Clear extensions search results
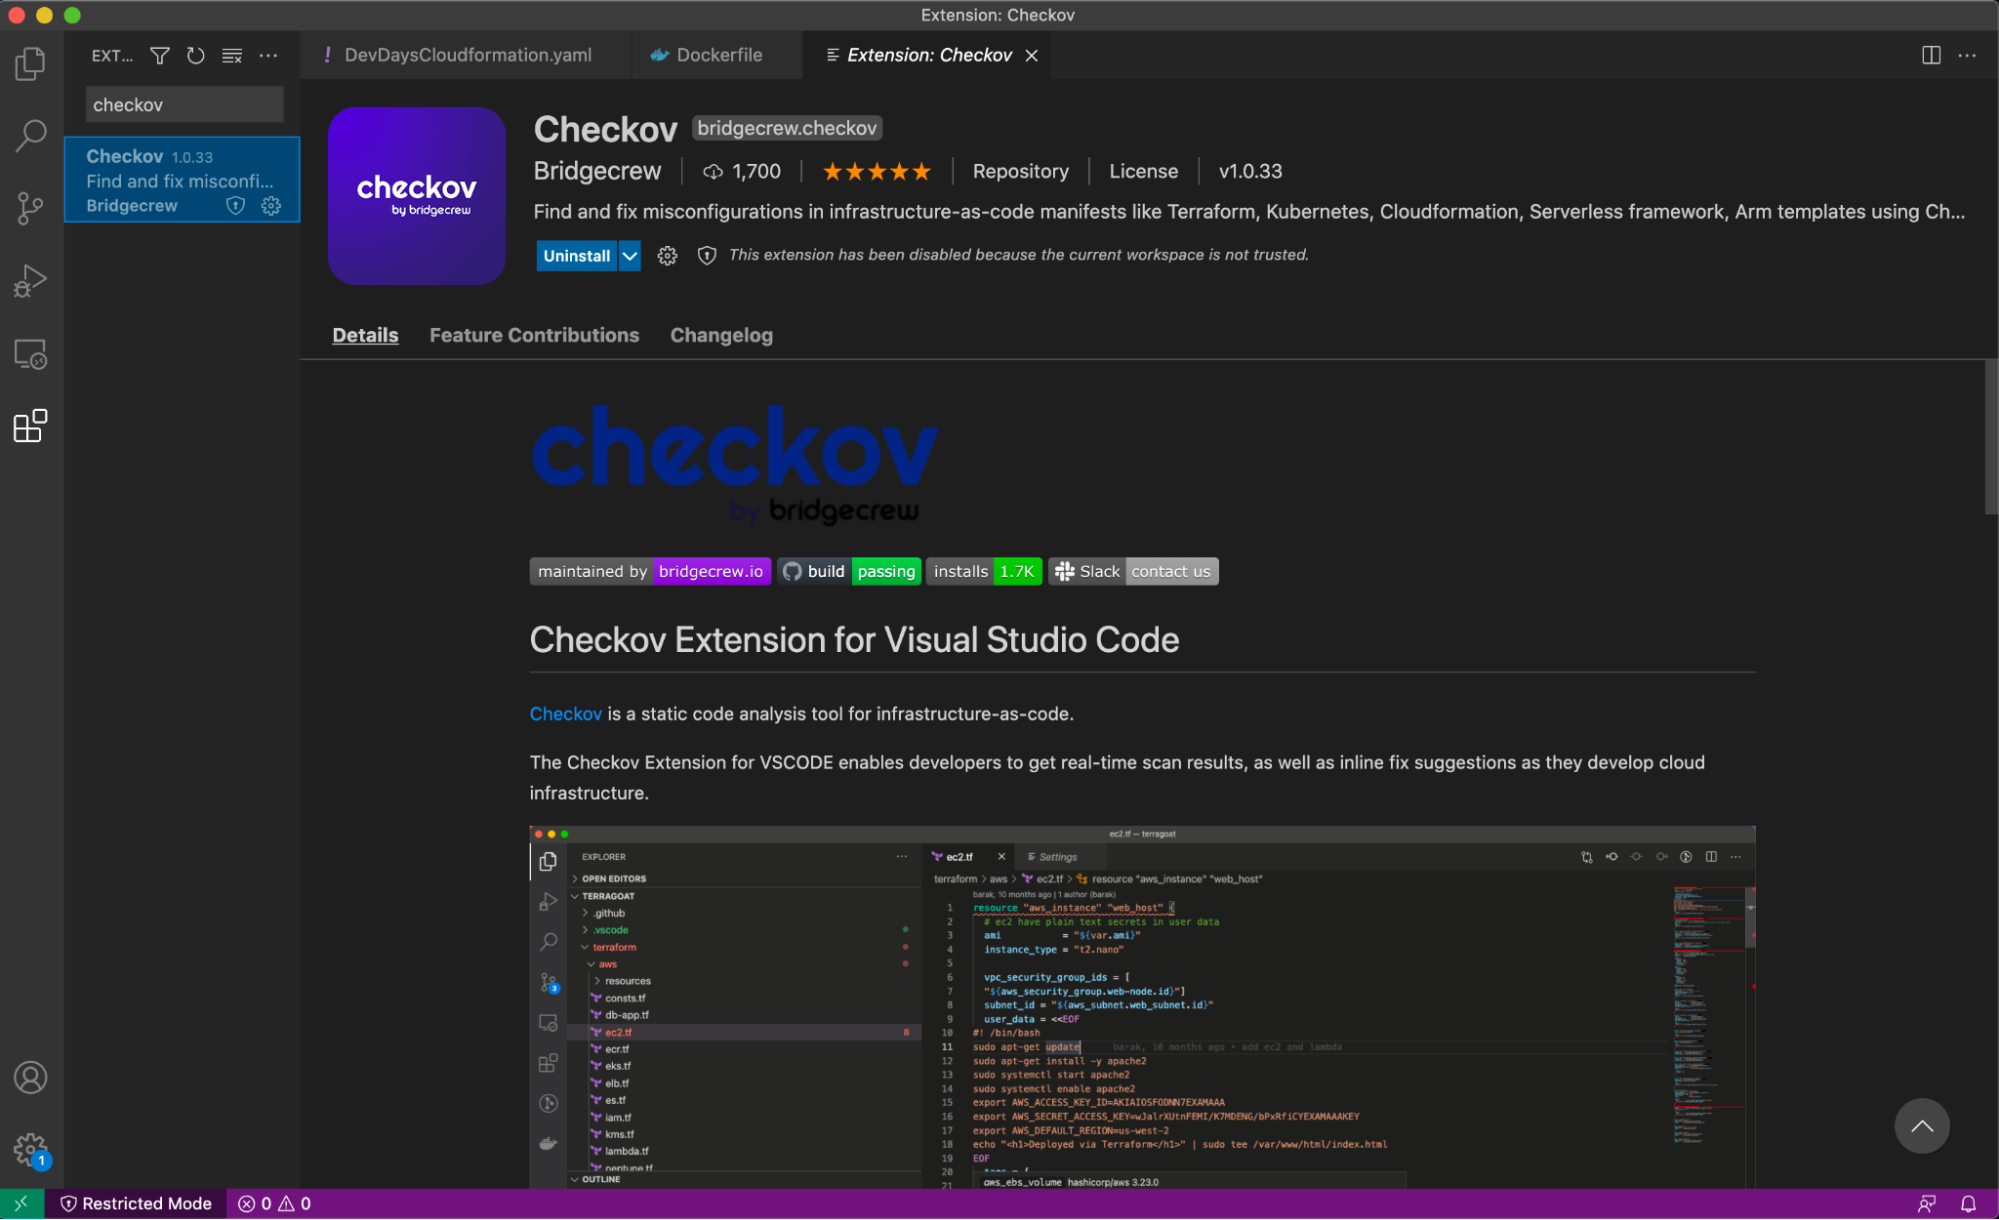 232,56
